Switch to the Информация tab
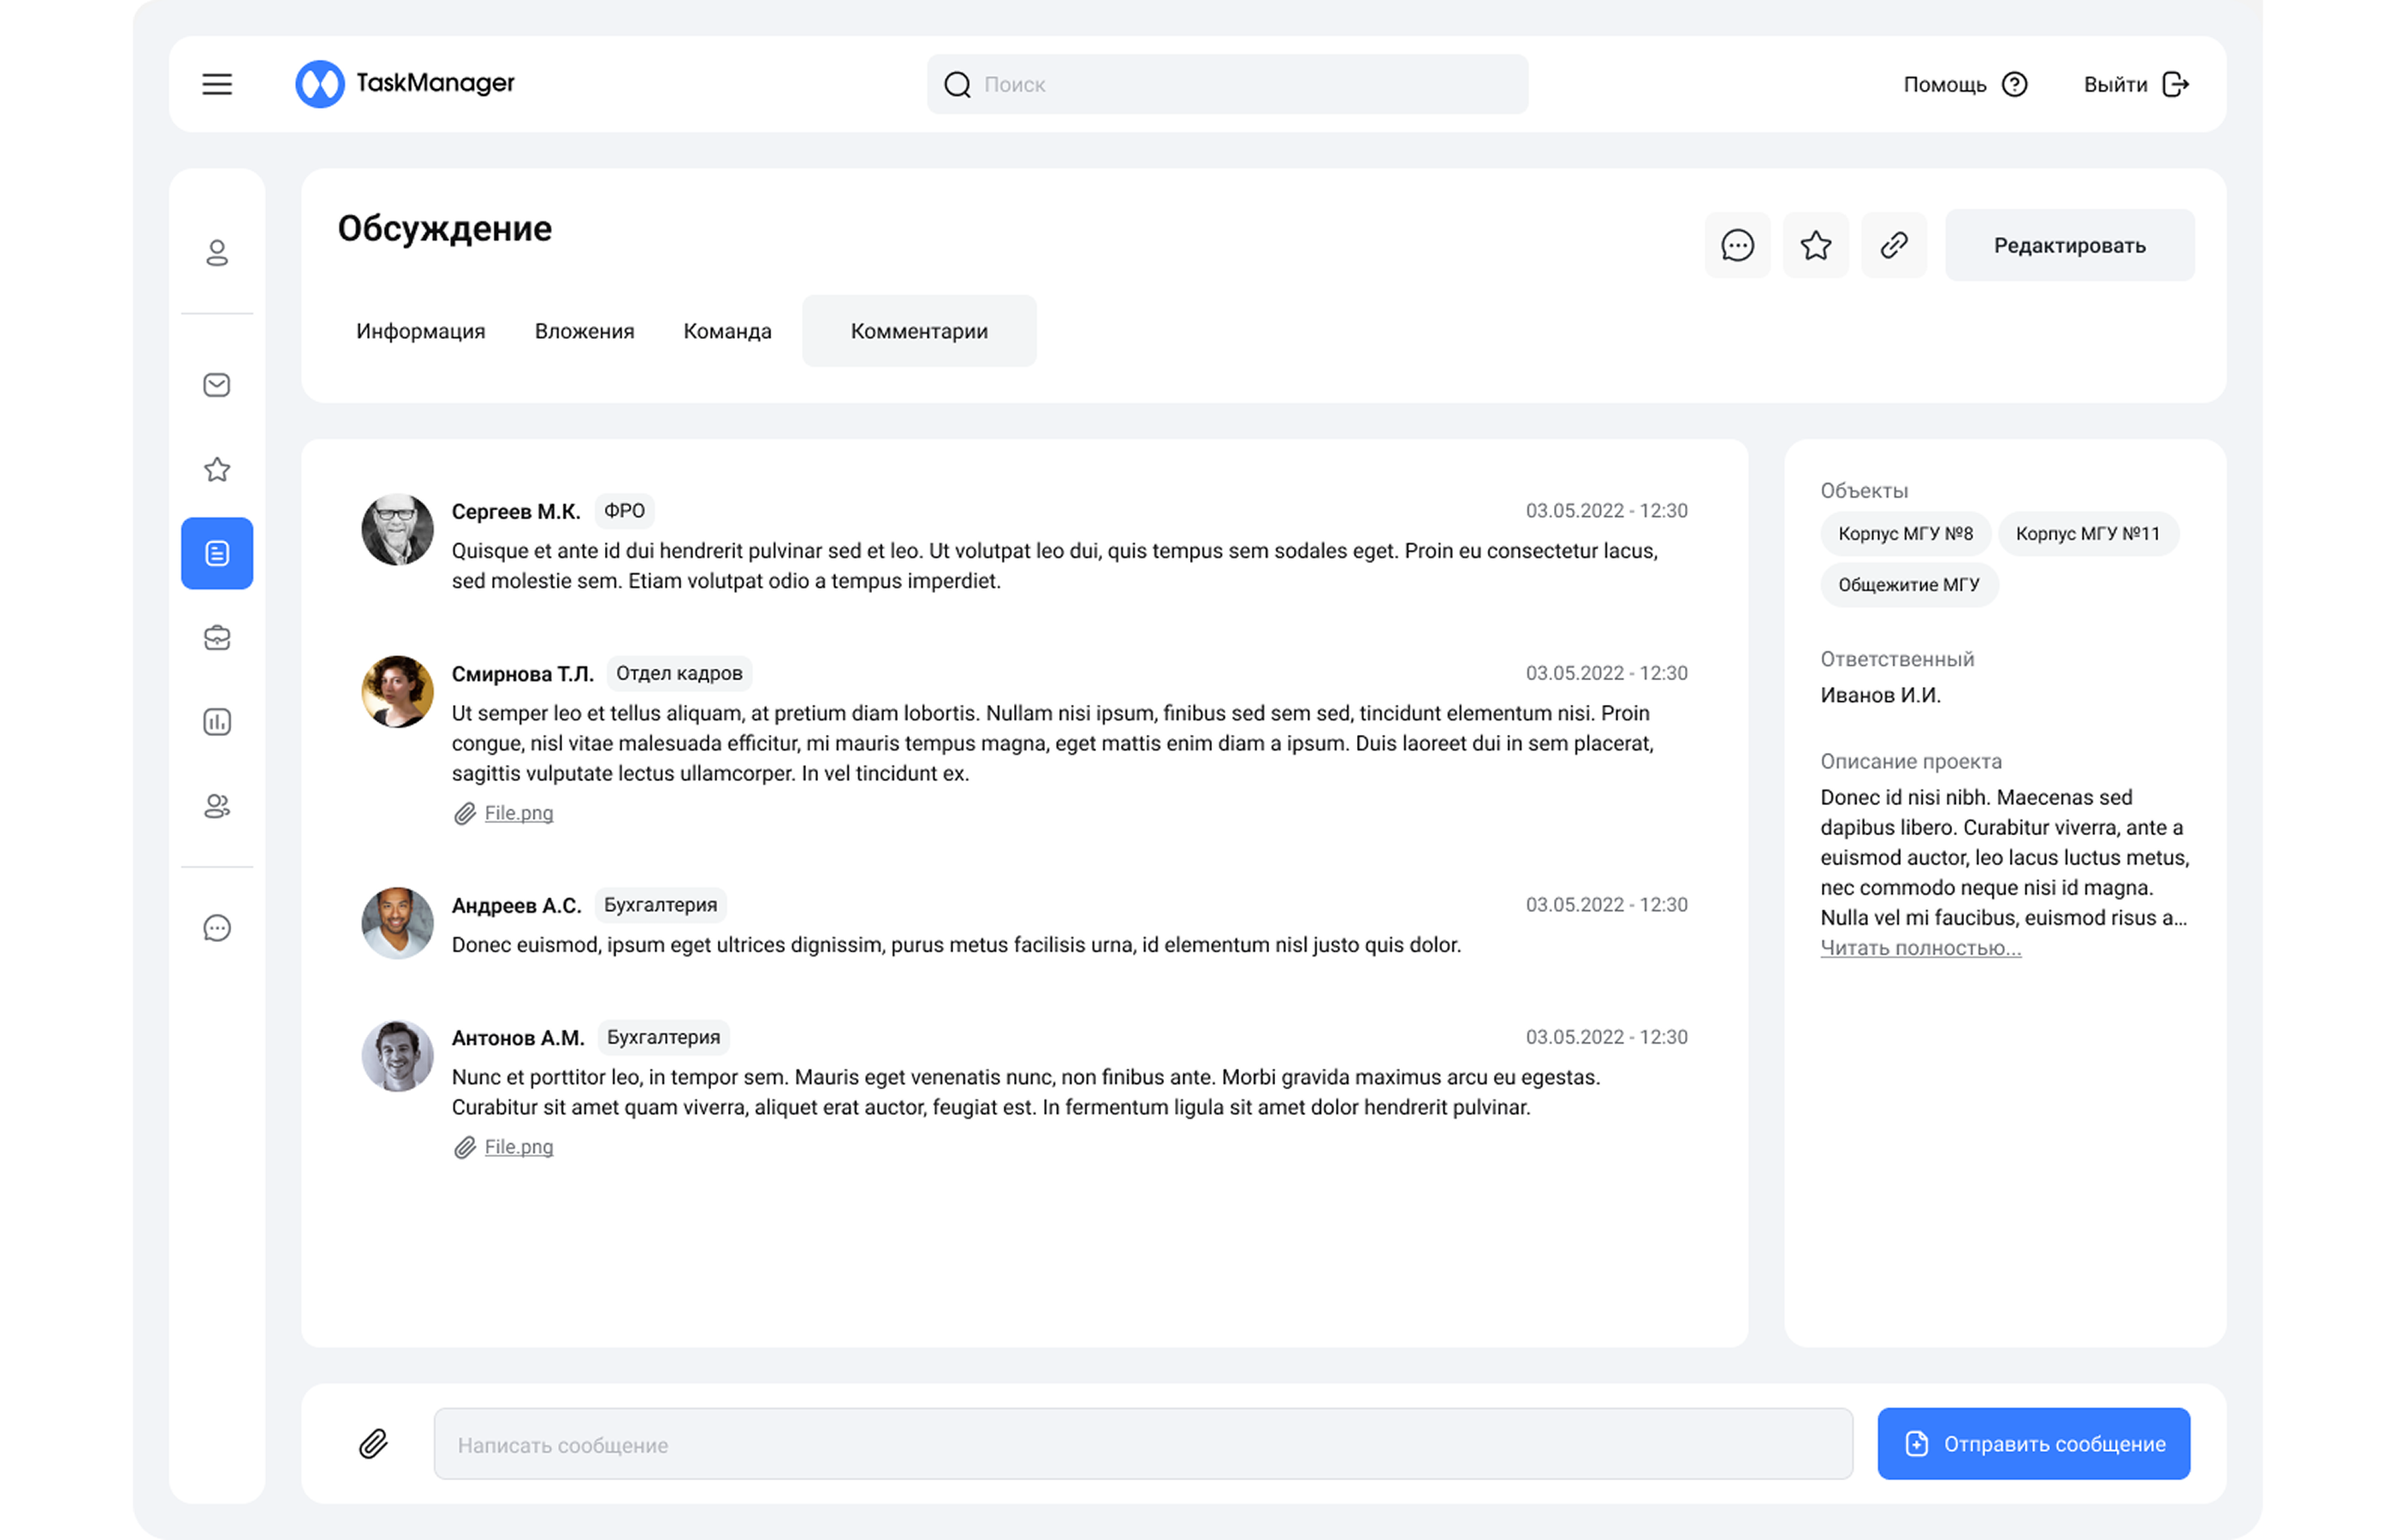This screenshot has height=1540, width=2396. [x=420, y=331]
